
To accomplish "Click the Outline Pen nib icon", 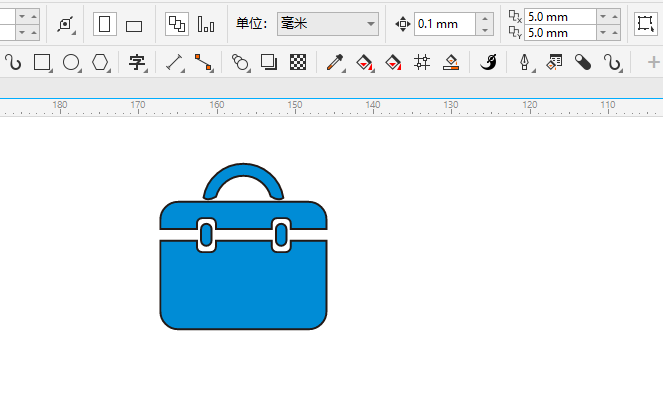I will click(x=525, y=62).
